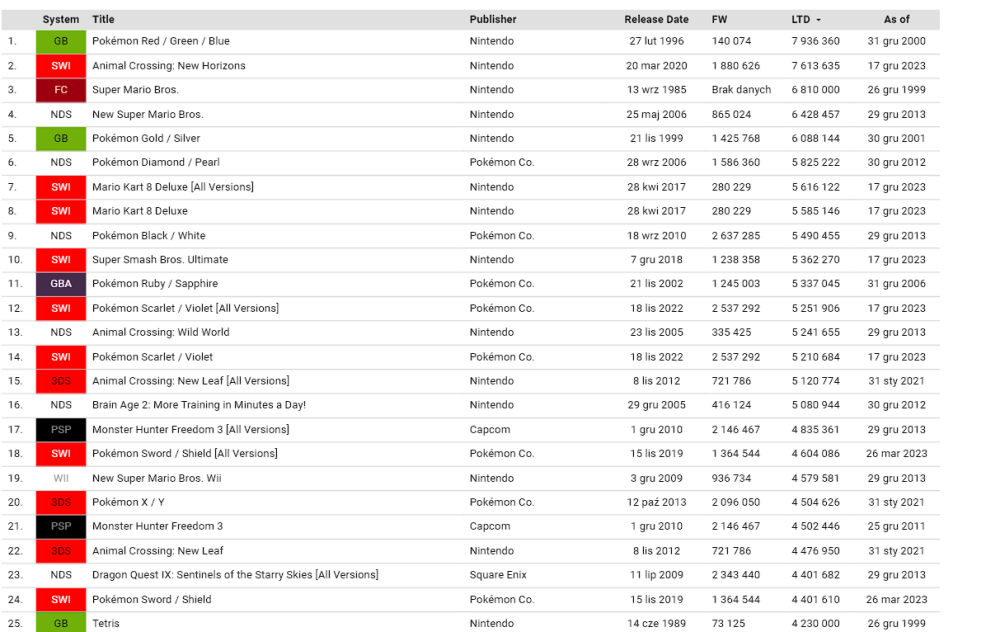The height and width of the screenshot is (632, 1000).
Task: Select the Wii badge for New Super Mario Bros. Wii
Action: [x=61, y=478]
